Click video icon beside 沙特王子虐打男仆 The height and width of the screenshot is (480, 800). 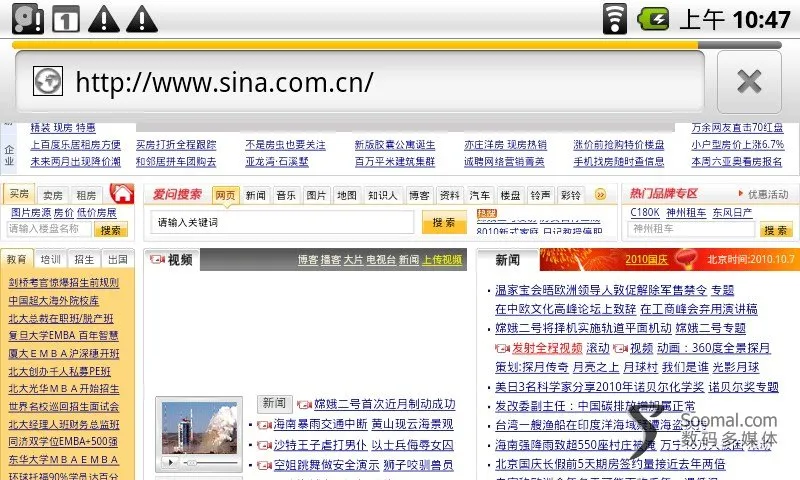264,445
